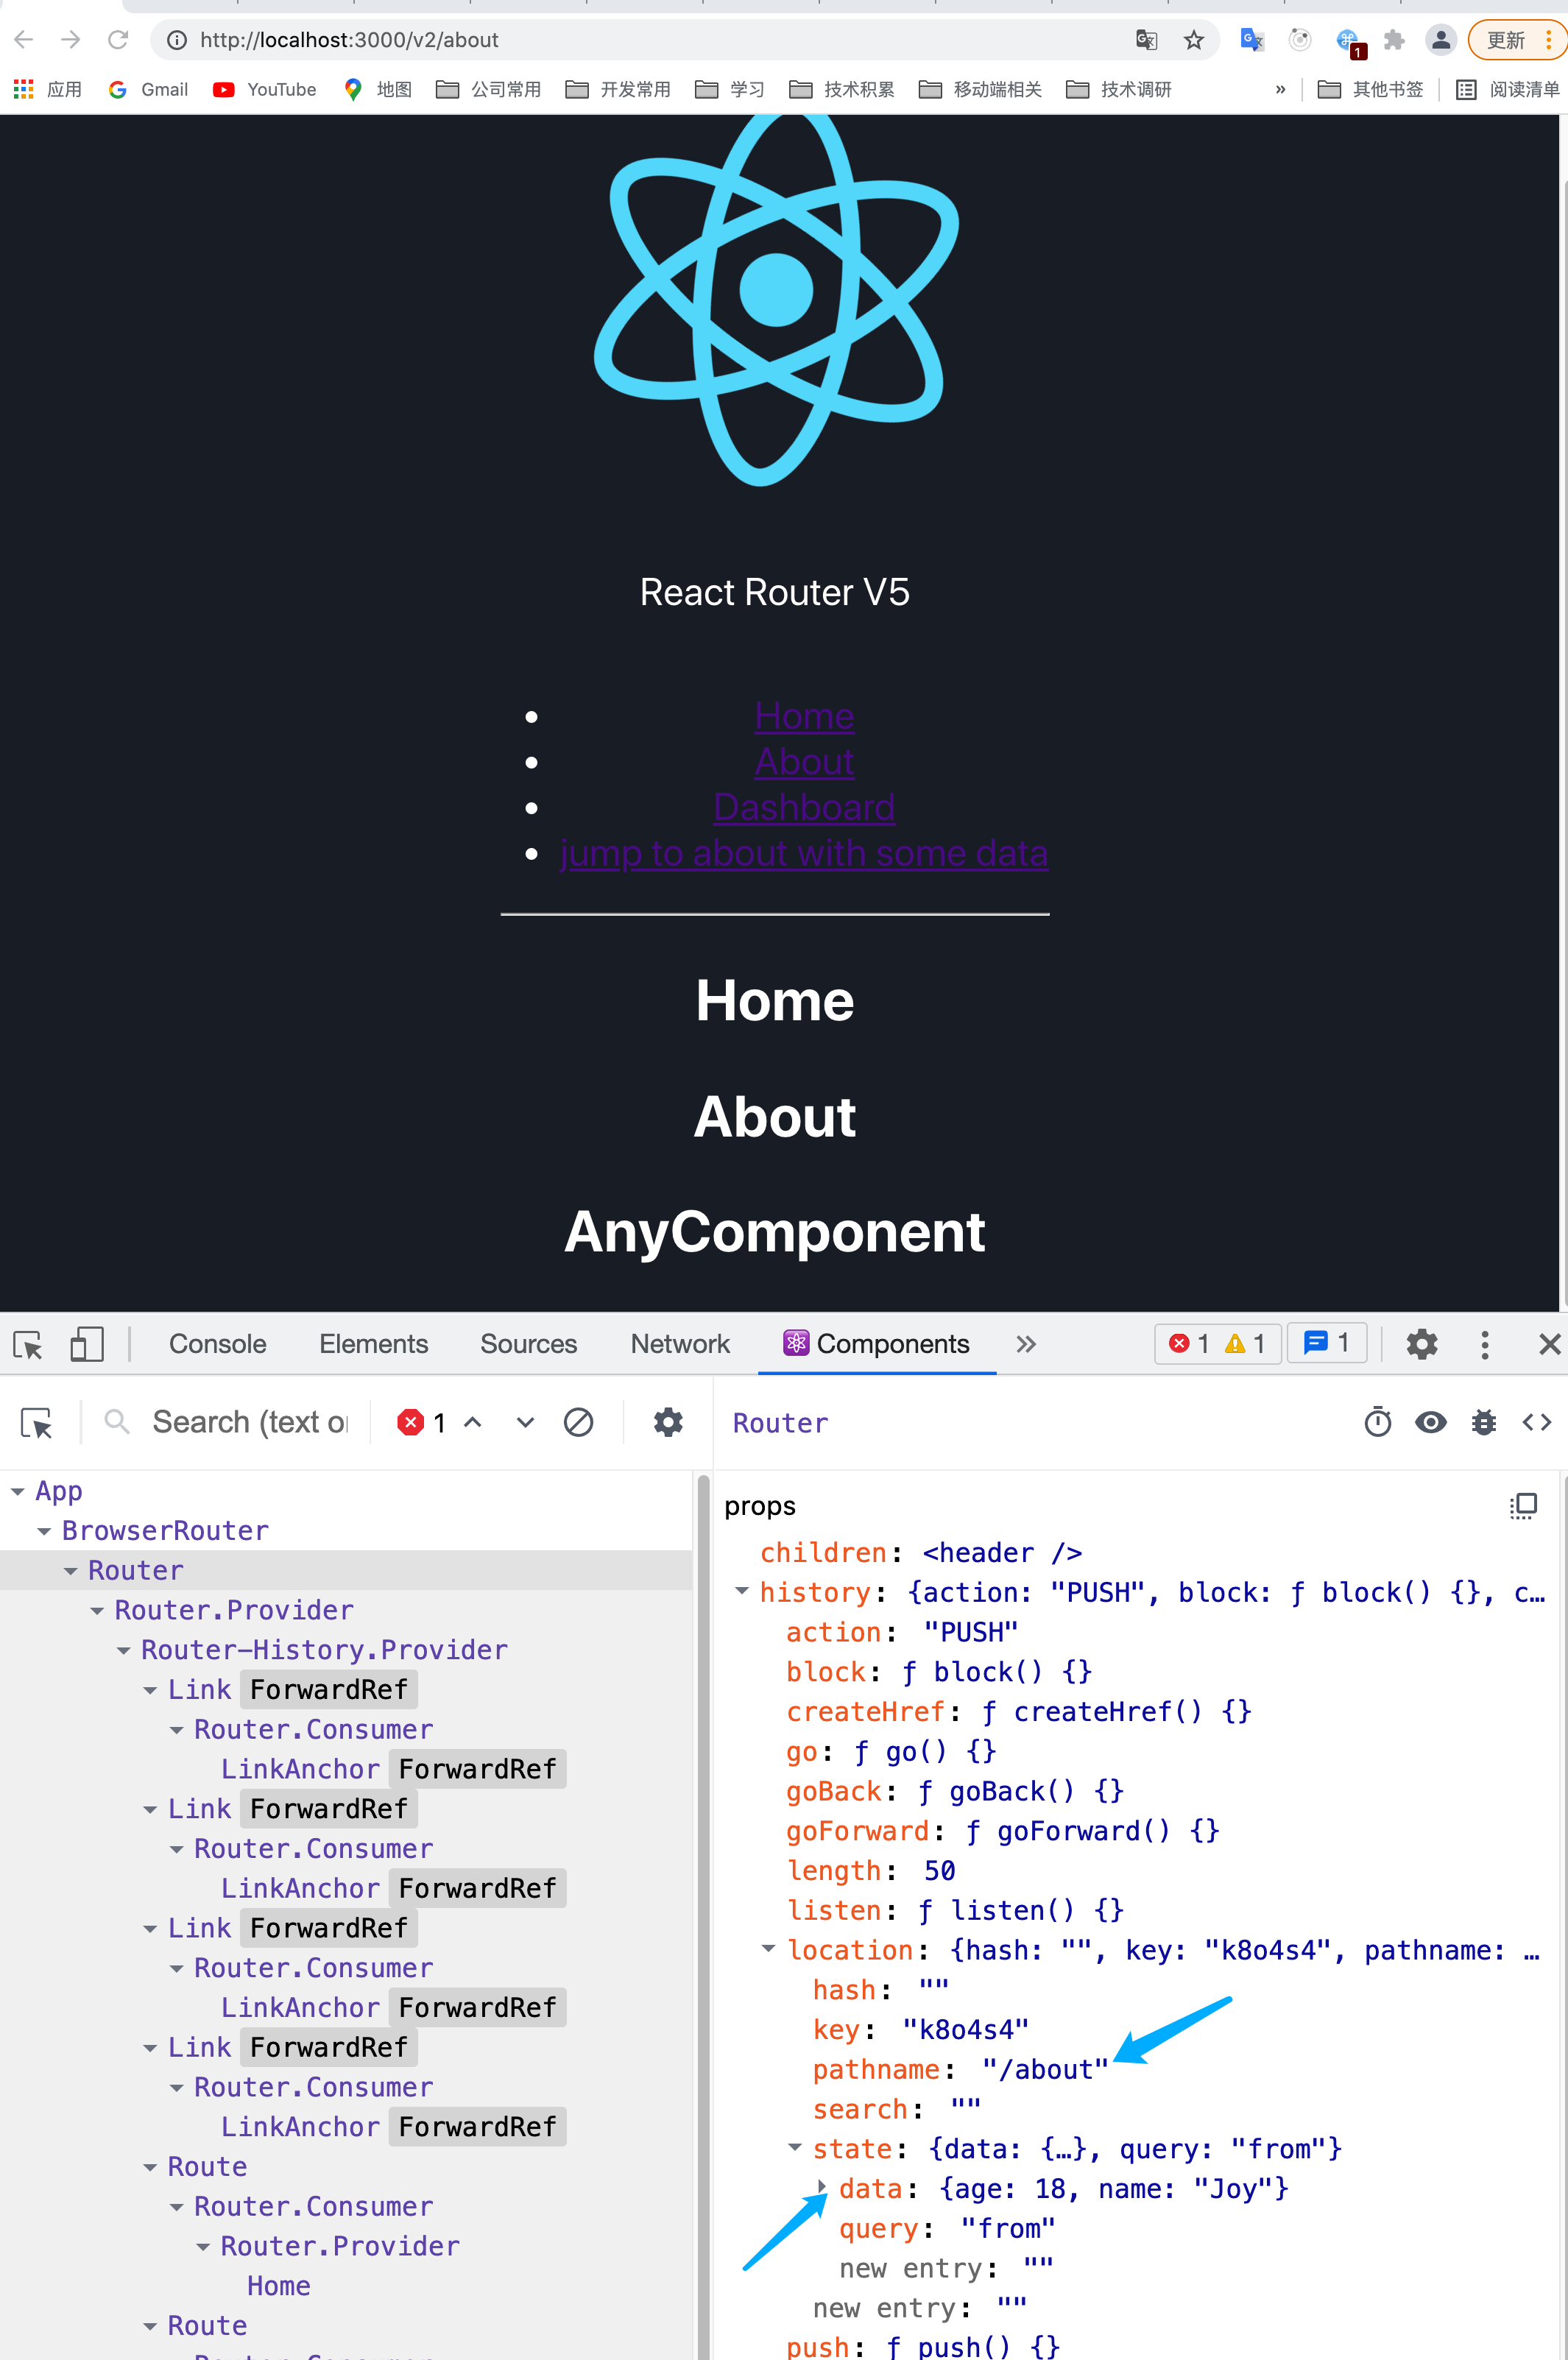The height and width of the screenshot is (2360, 1568).
Task: Select the React Components tab
Action: tap(877, 1344)
